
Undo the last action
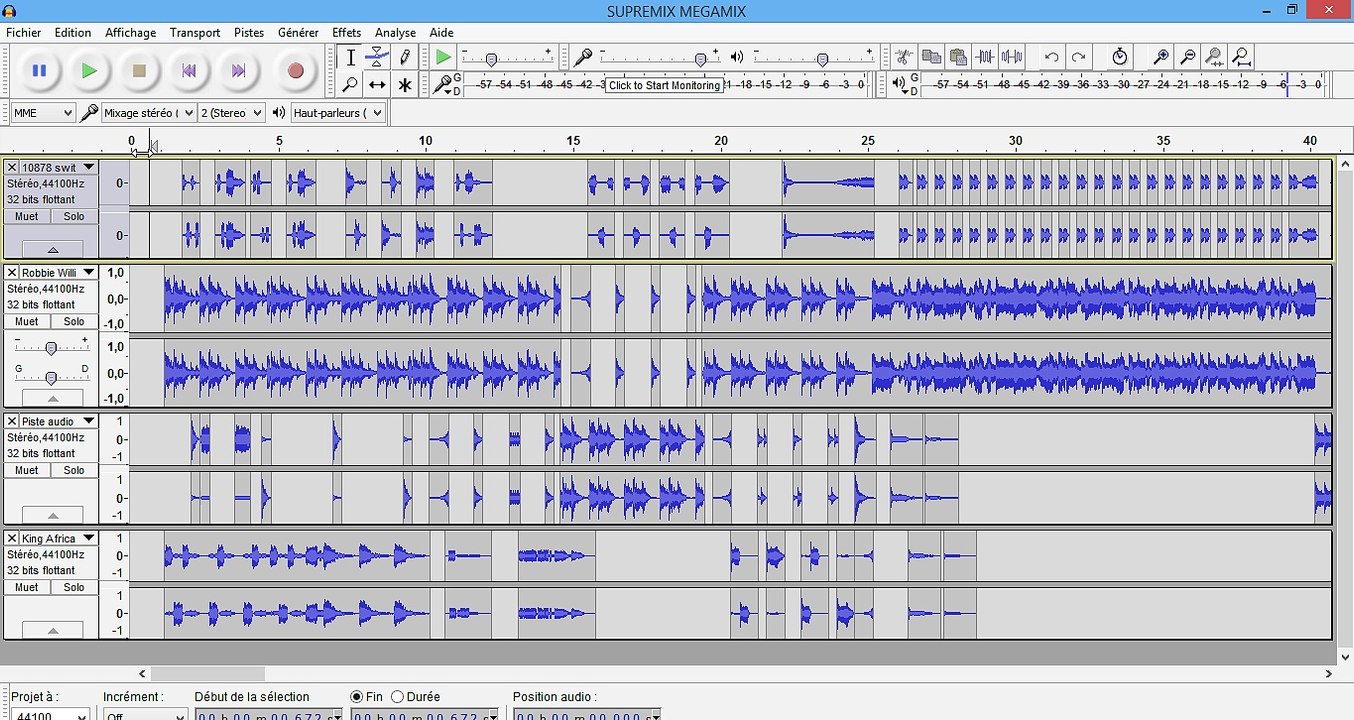coord(1051,57)
